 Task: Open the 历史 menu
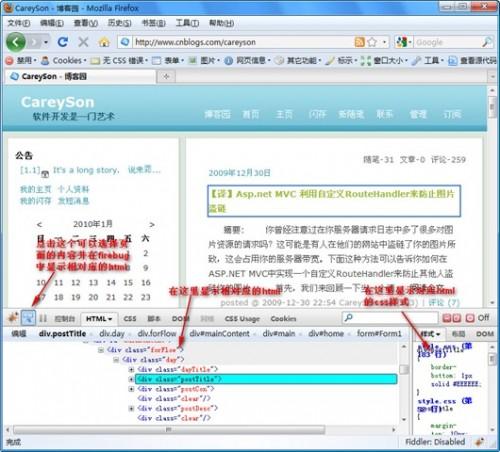click(x=119, y=23)
